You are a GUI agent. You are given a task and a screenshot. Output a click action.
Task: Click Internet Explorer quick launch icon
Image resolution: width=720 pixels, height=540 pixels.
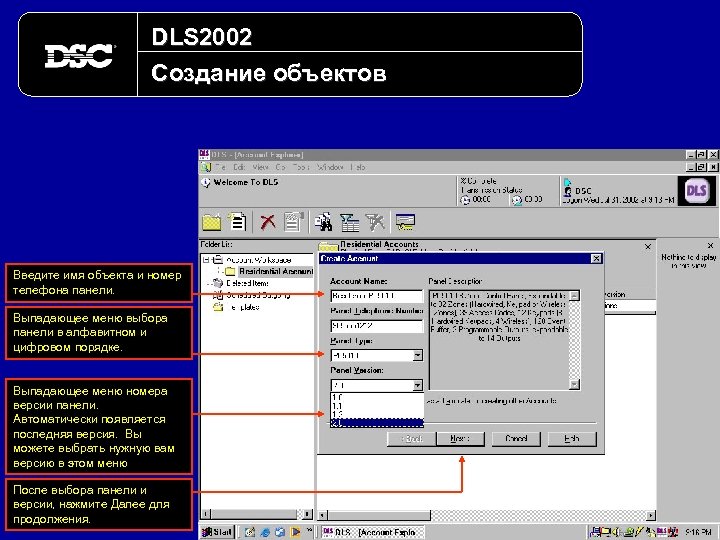point(265,532)
